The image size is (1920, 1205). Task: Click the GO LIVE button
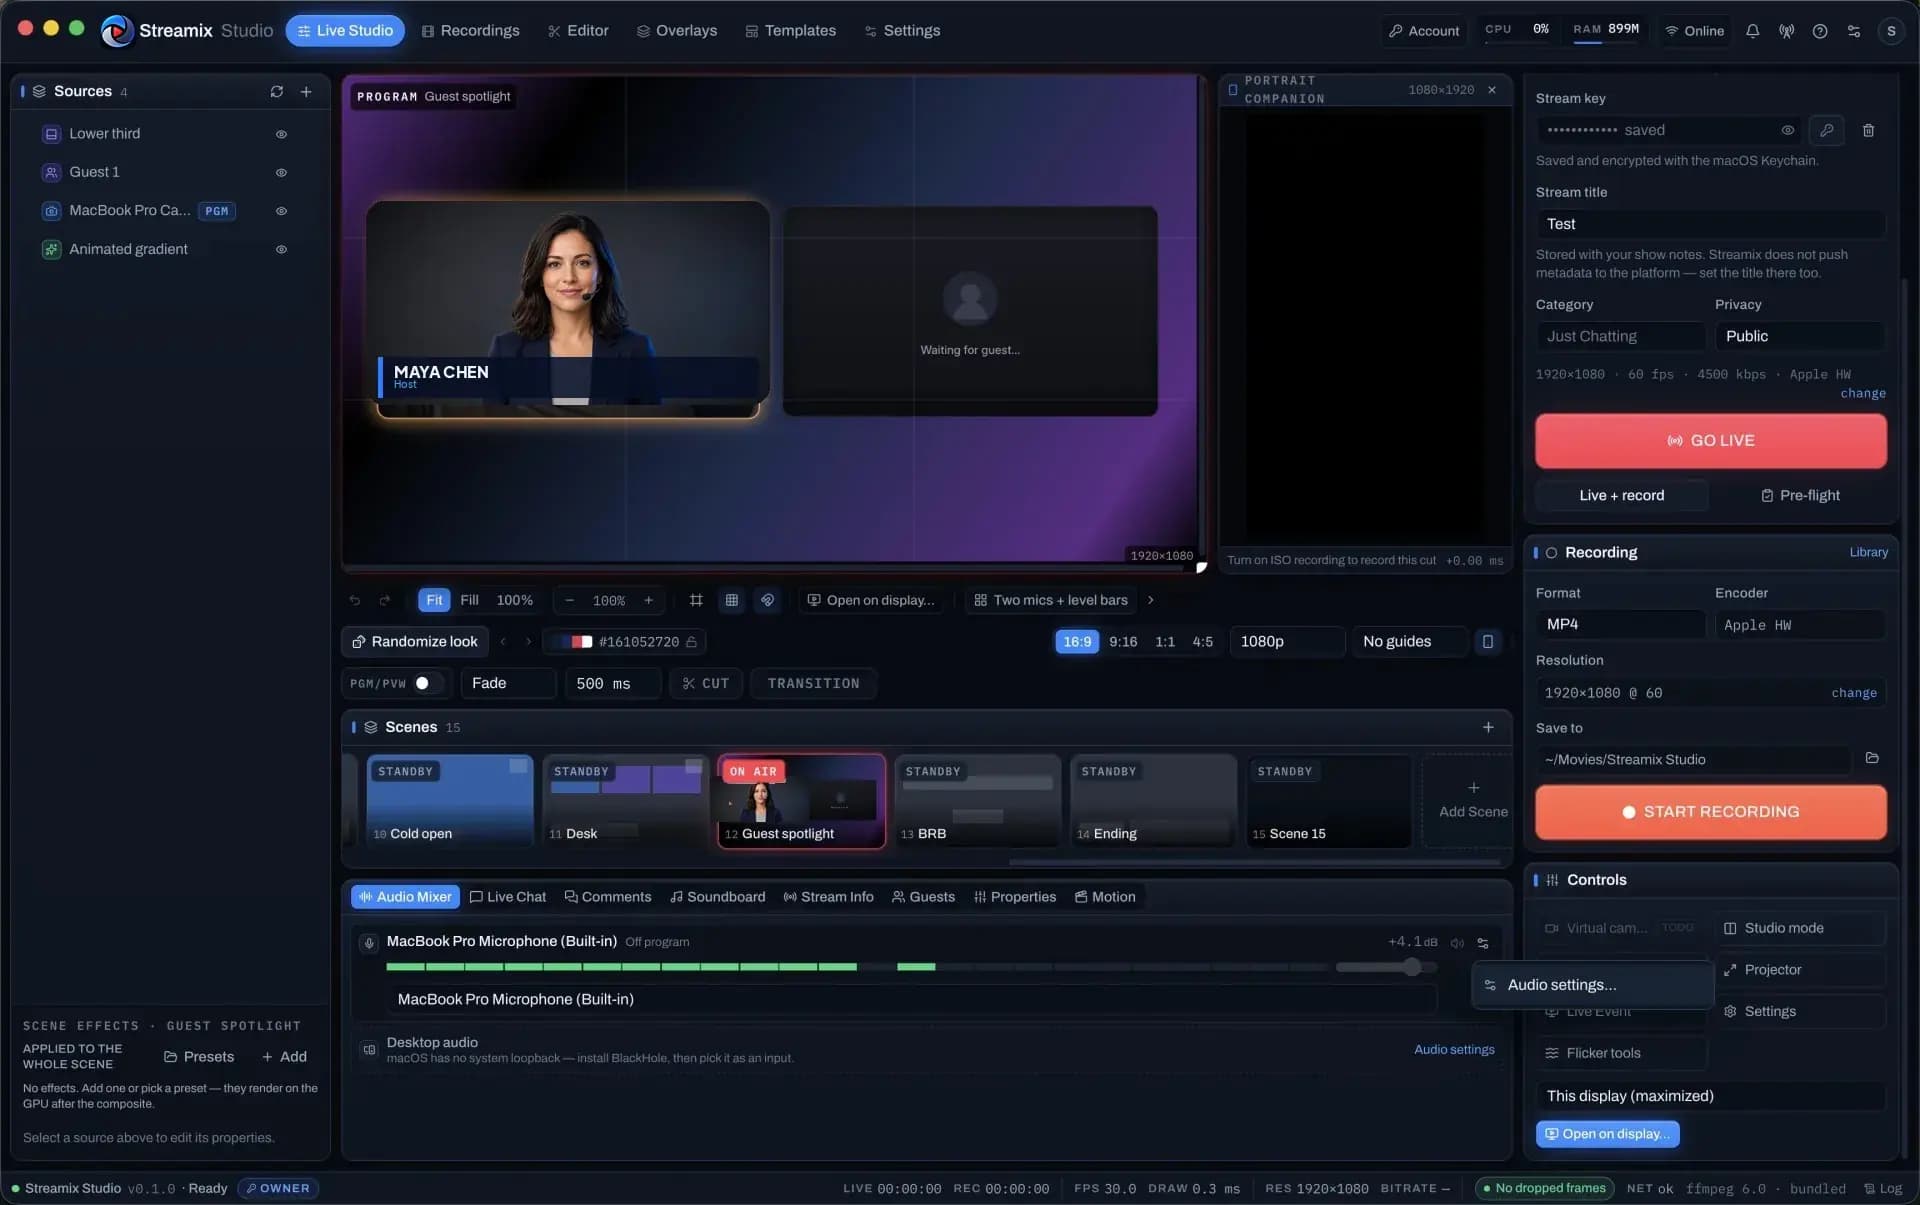pyautogui.click(x=1711, y=441)
